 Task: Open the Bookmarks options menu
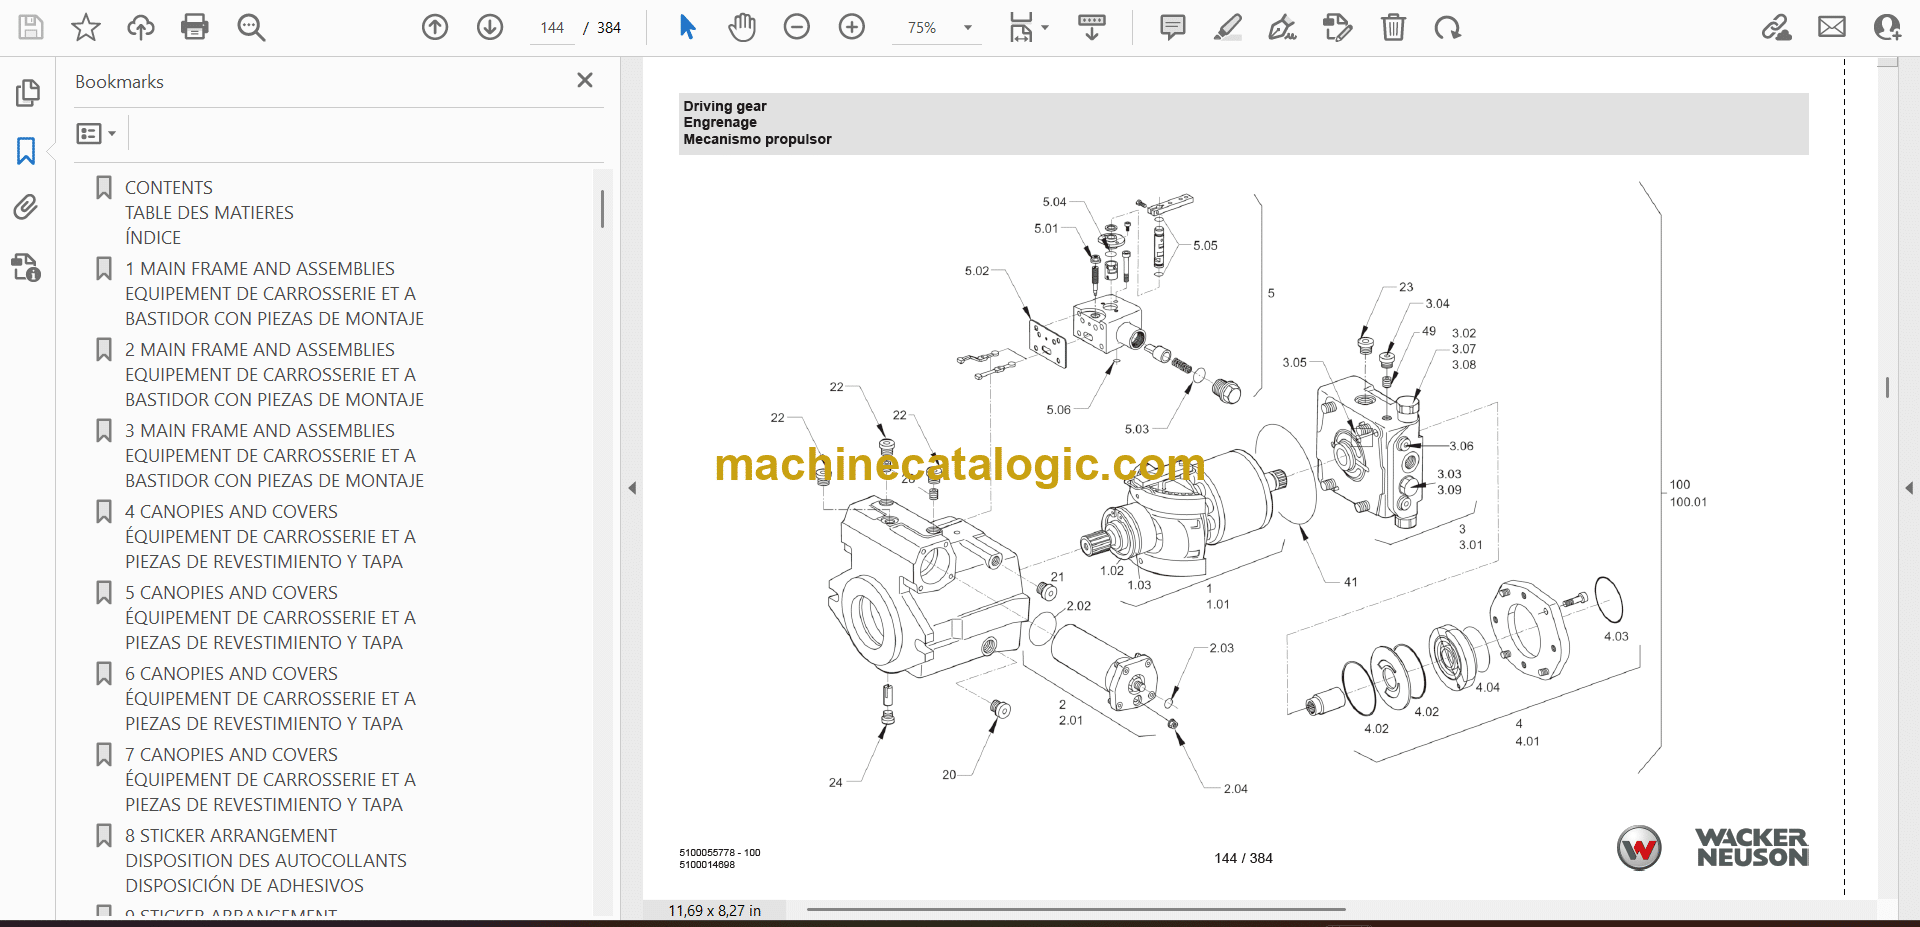(x=96, y=133)
